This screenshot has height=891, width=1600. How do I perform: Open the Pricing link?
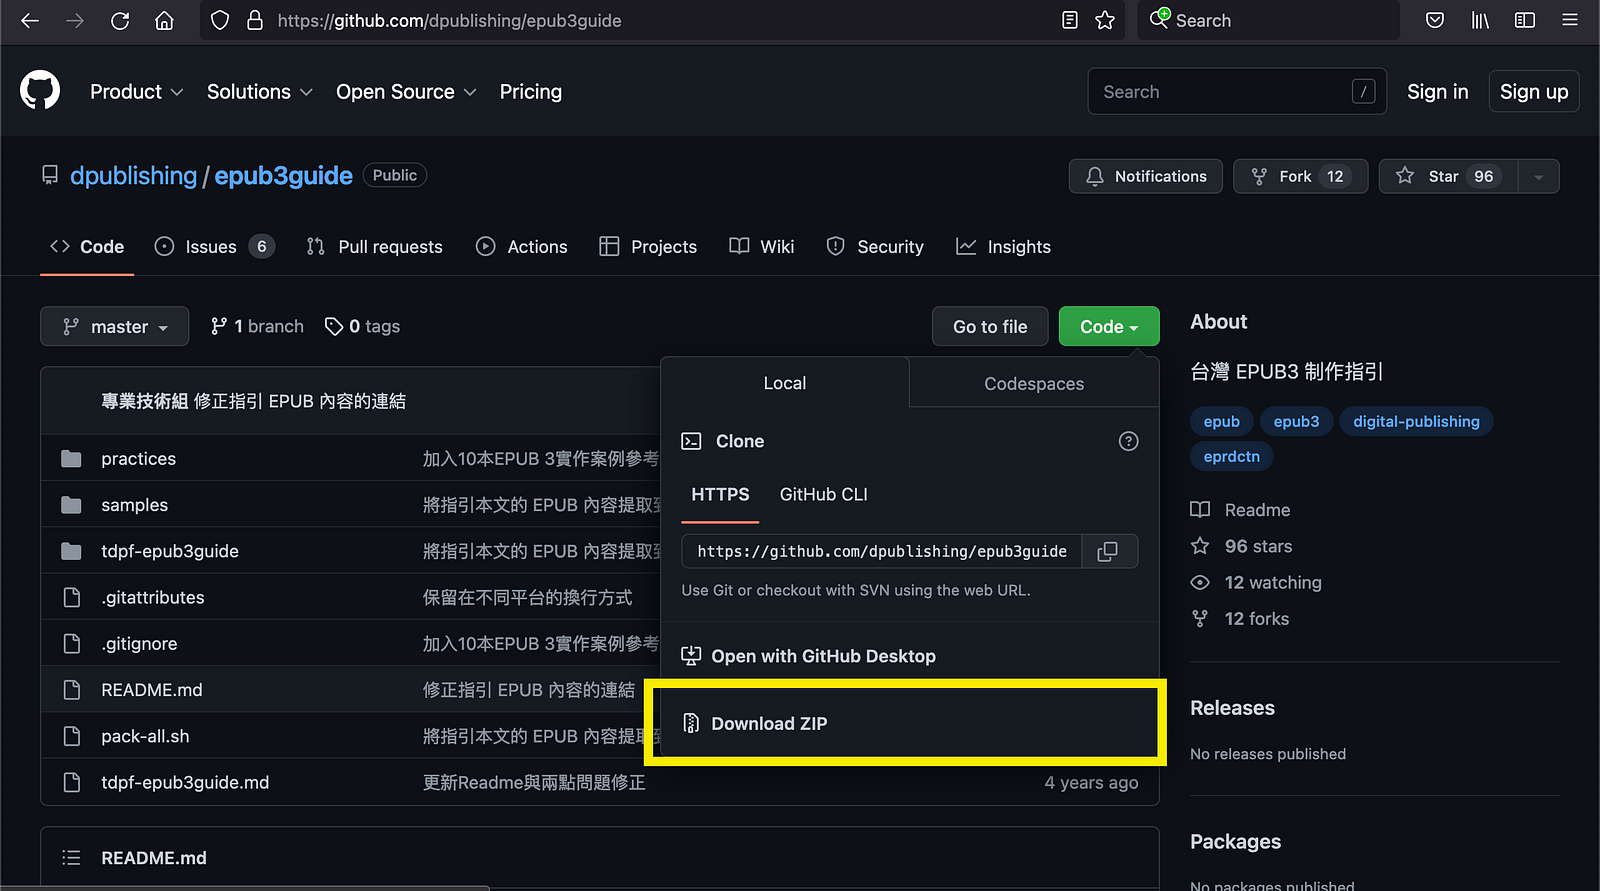pos(531,92)
